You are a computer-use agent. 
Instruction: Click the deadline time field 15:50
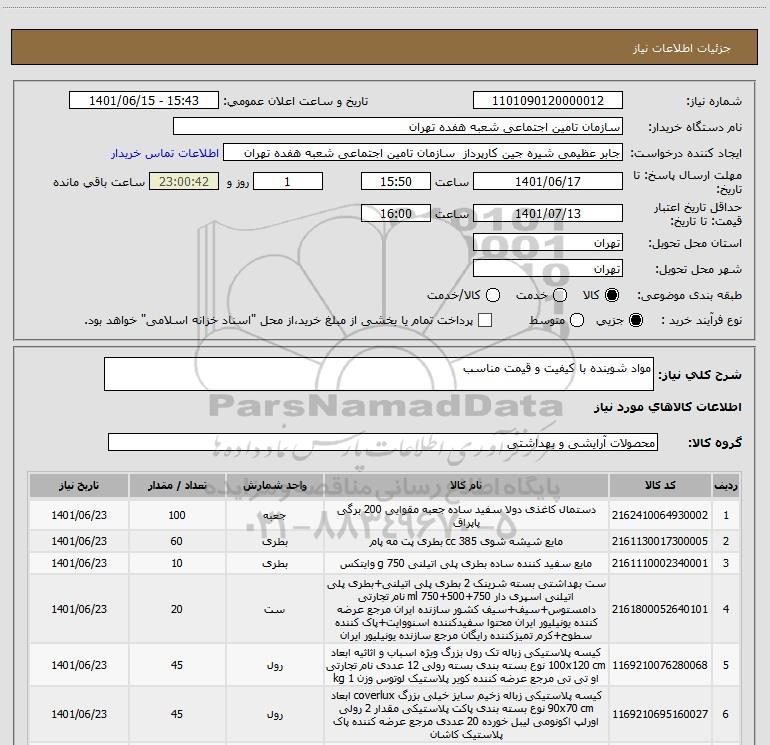coord(396,181)
